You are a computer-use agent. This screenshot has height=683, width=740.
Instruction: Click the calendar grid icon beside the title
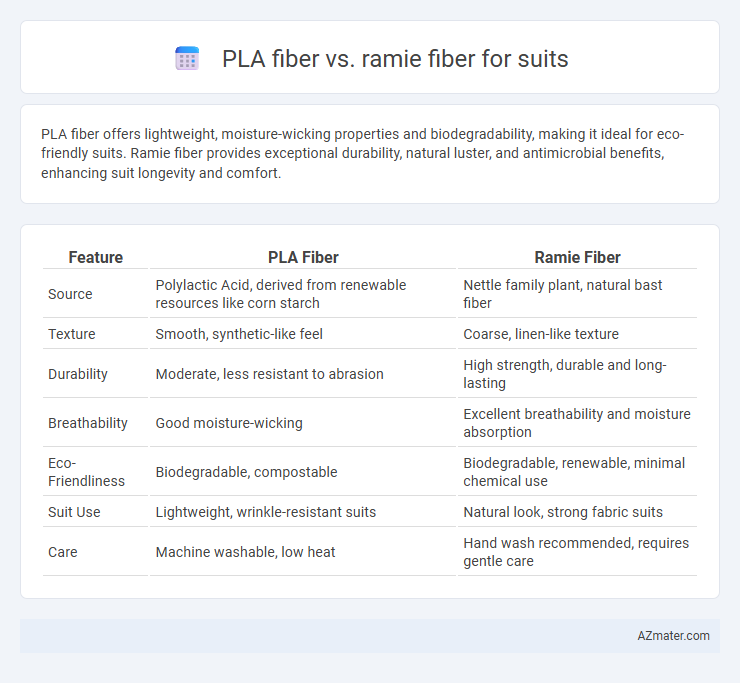pyautogui.click(x=187, y=59)
